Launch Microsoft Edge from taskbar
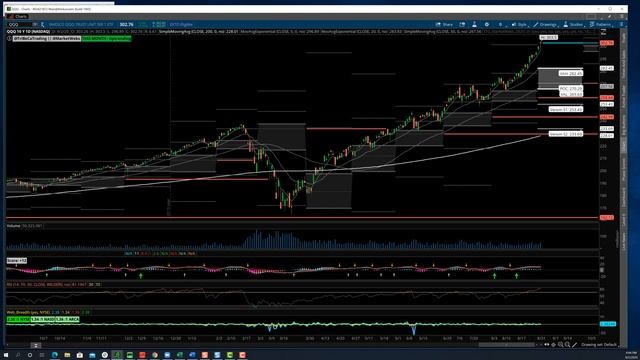The image size is (640, 360). [x=55, y=355]
